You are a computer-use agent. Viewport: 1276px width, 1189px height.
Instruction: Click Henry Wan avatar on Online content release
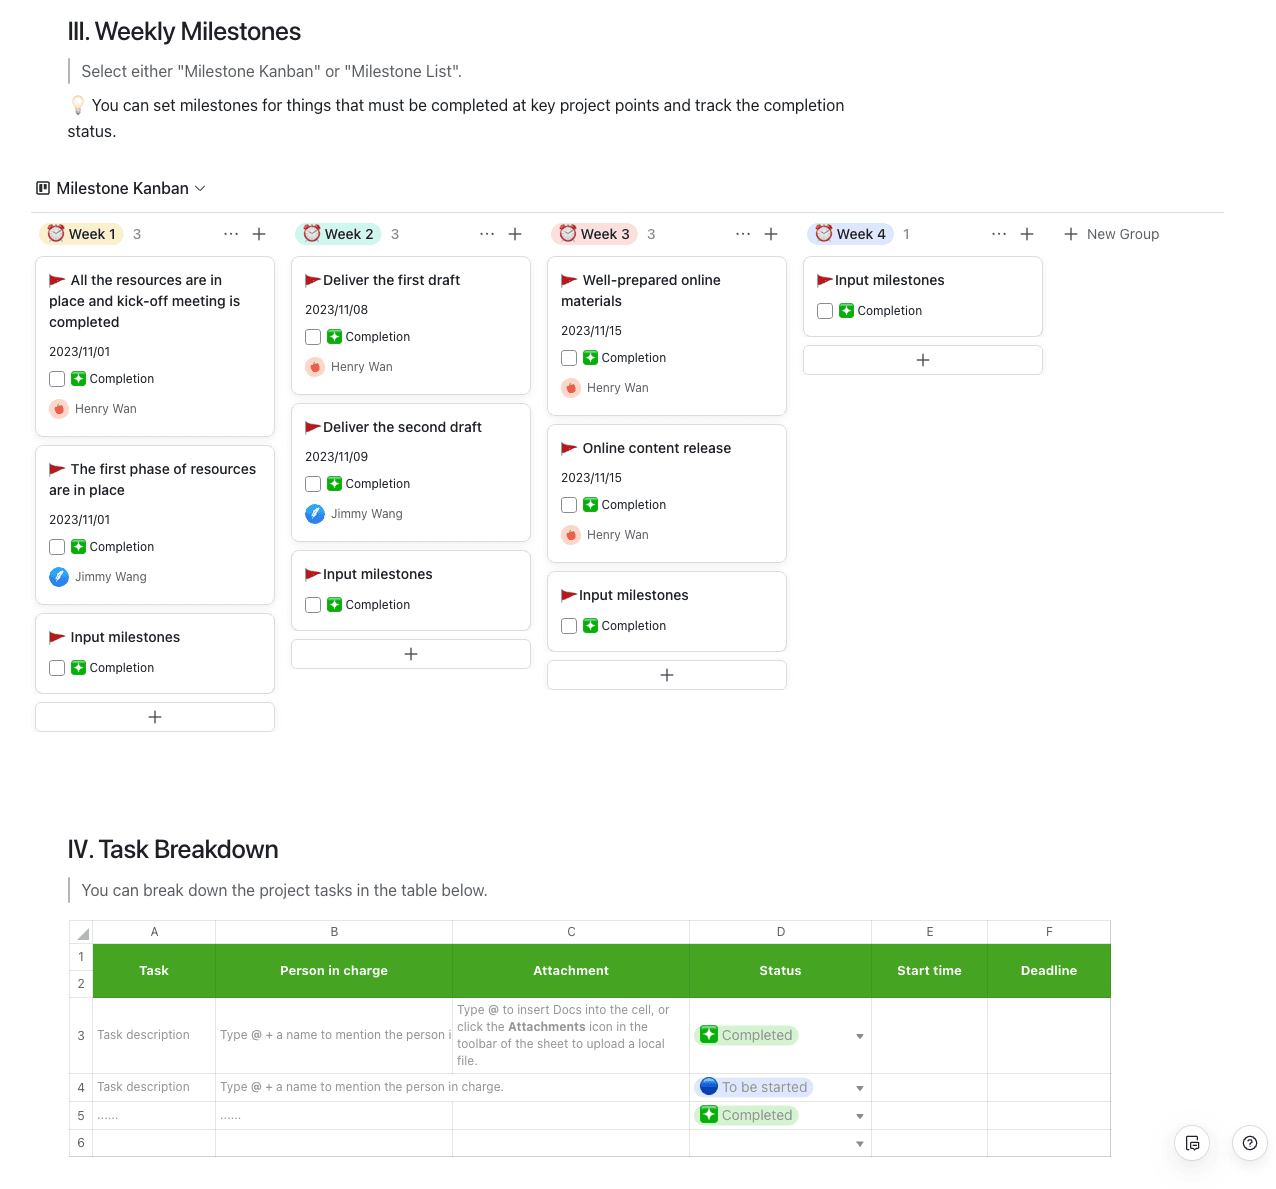coord(571,535)
